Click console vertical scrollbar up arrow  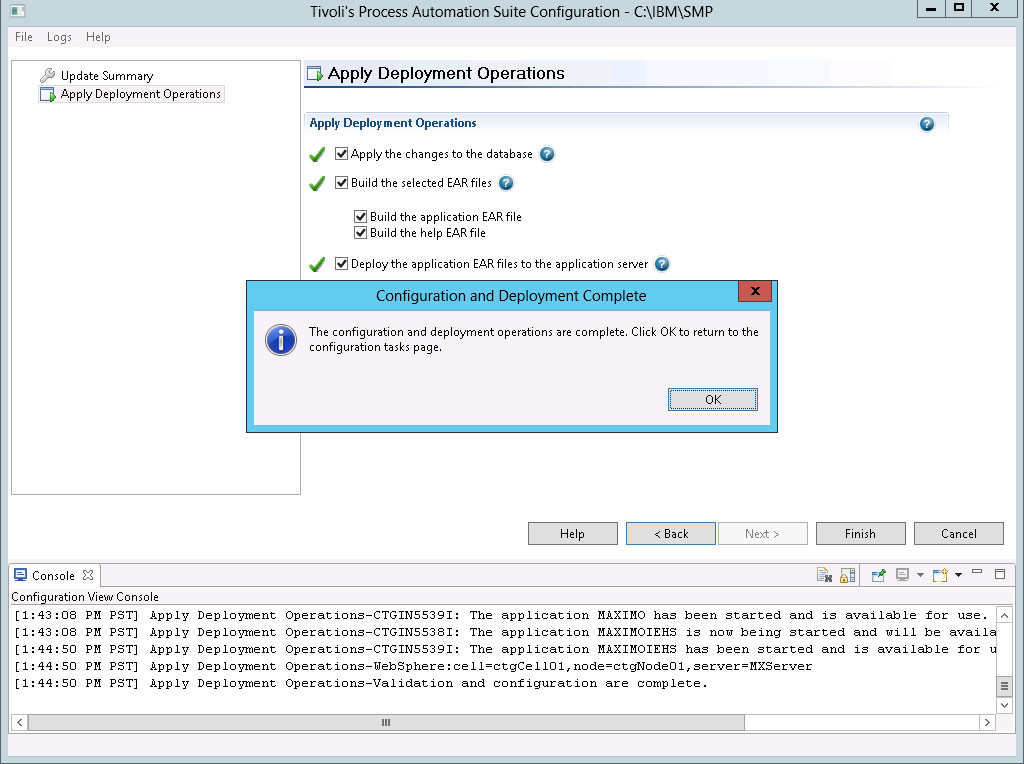coord(1004,616)
